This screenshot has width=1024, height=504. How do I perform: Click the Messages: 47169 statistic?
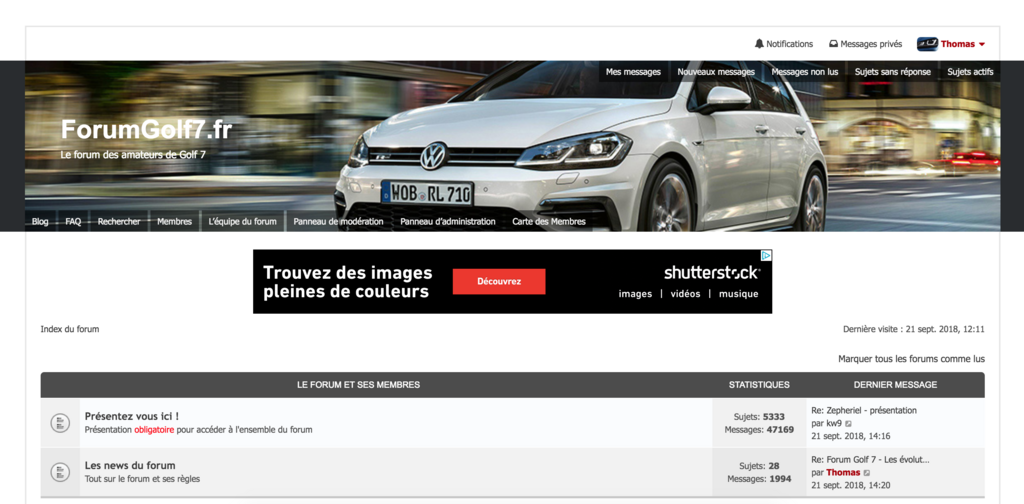coord(759,430)
